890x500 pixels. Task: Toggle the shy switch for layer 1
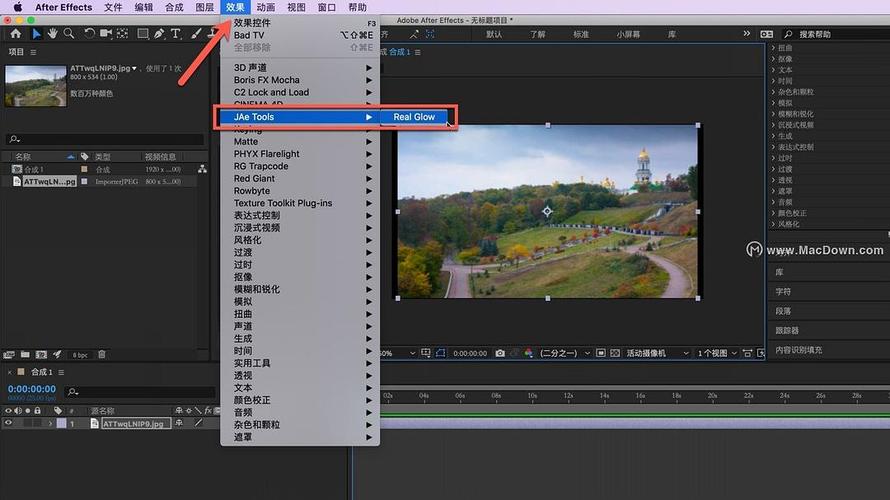coord(179,423)
